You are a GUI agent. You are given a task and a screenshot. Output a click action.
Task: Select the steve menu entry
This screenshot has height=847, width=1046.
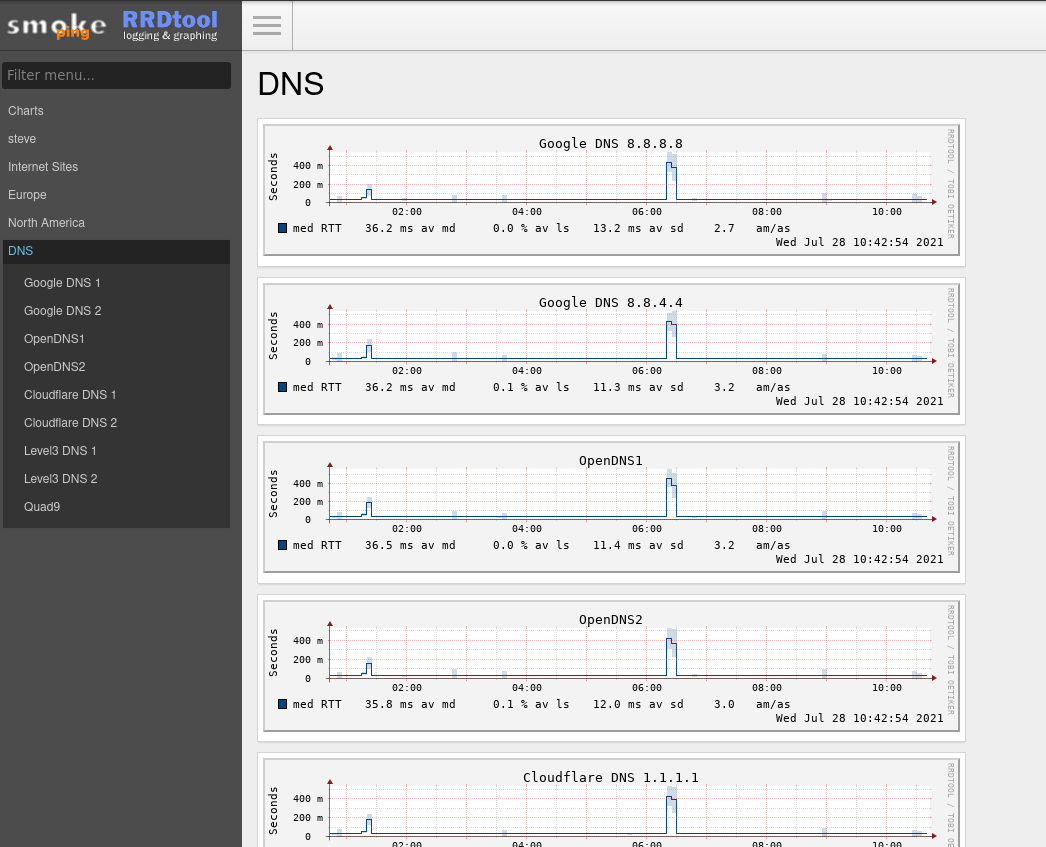(x=22, y=139)
